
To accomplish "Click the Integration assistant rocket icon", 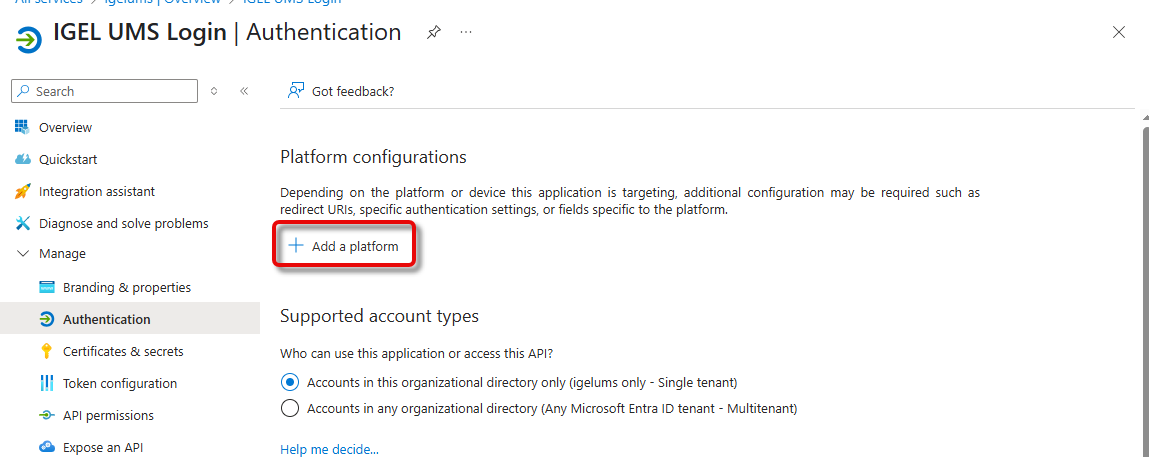I will pyautogui.click(x=22, y=191).
